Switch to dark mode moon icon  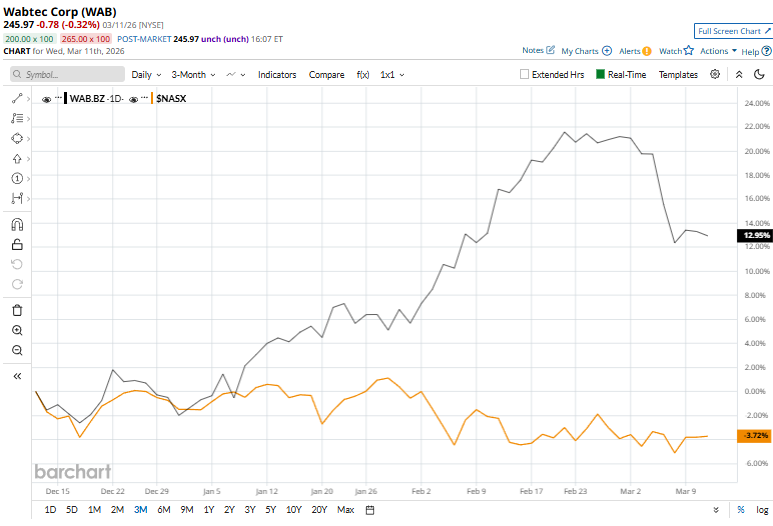759,74
